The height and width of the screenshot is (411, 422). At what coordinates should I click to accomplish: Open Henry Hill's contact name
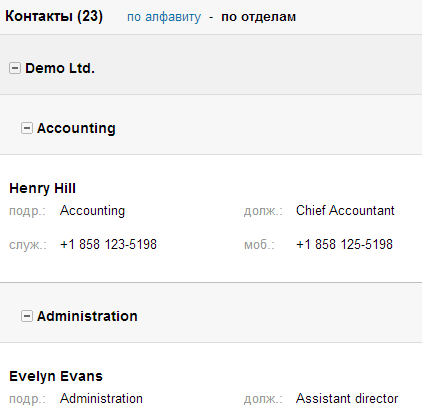[x=43, y=188]
